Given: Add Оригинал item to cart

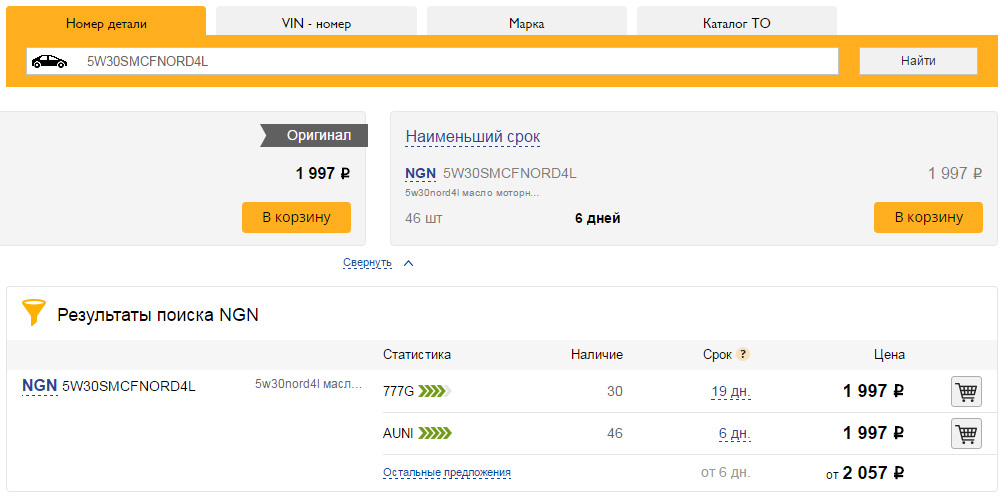Looking at the screenshot, I should point(296,217).
